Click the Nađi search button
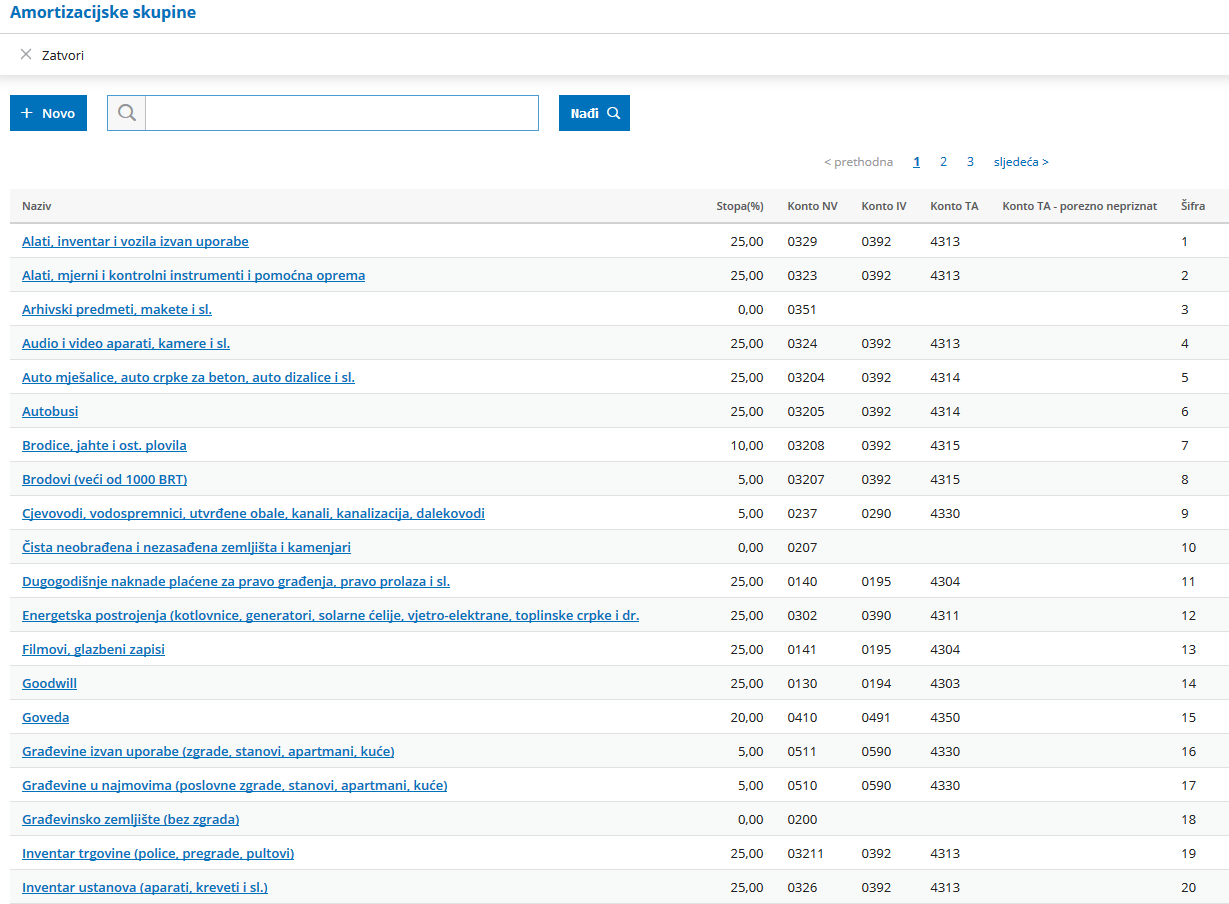Image resolution: width=1229 pixels, height=904 pixels. click(594, 113)
